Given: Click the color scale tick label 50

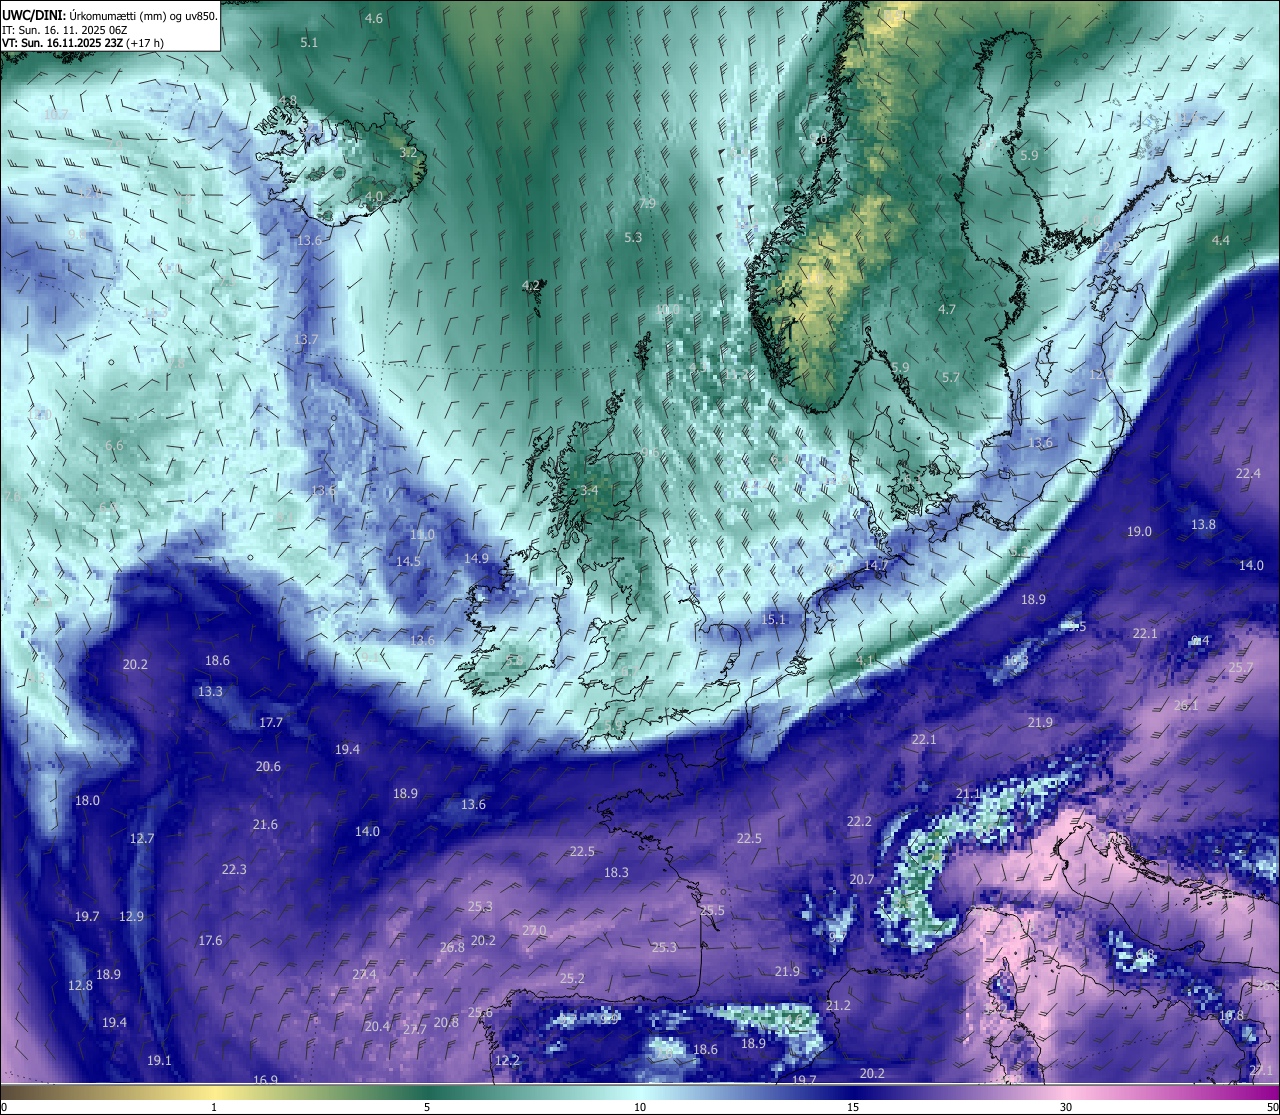Looking at the screenshot, I should pos(1272,1107).
